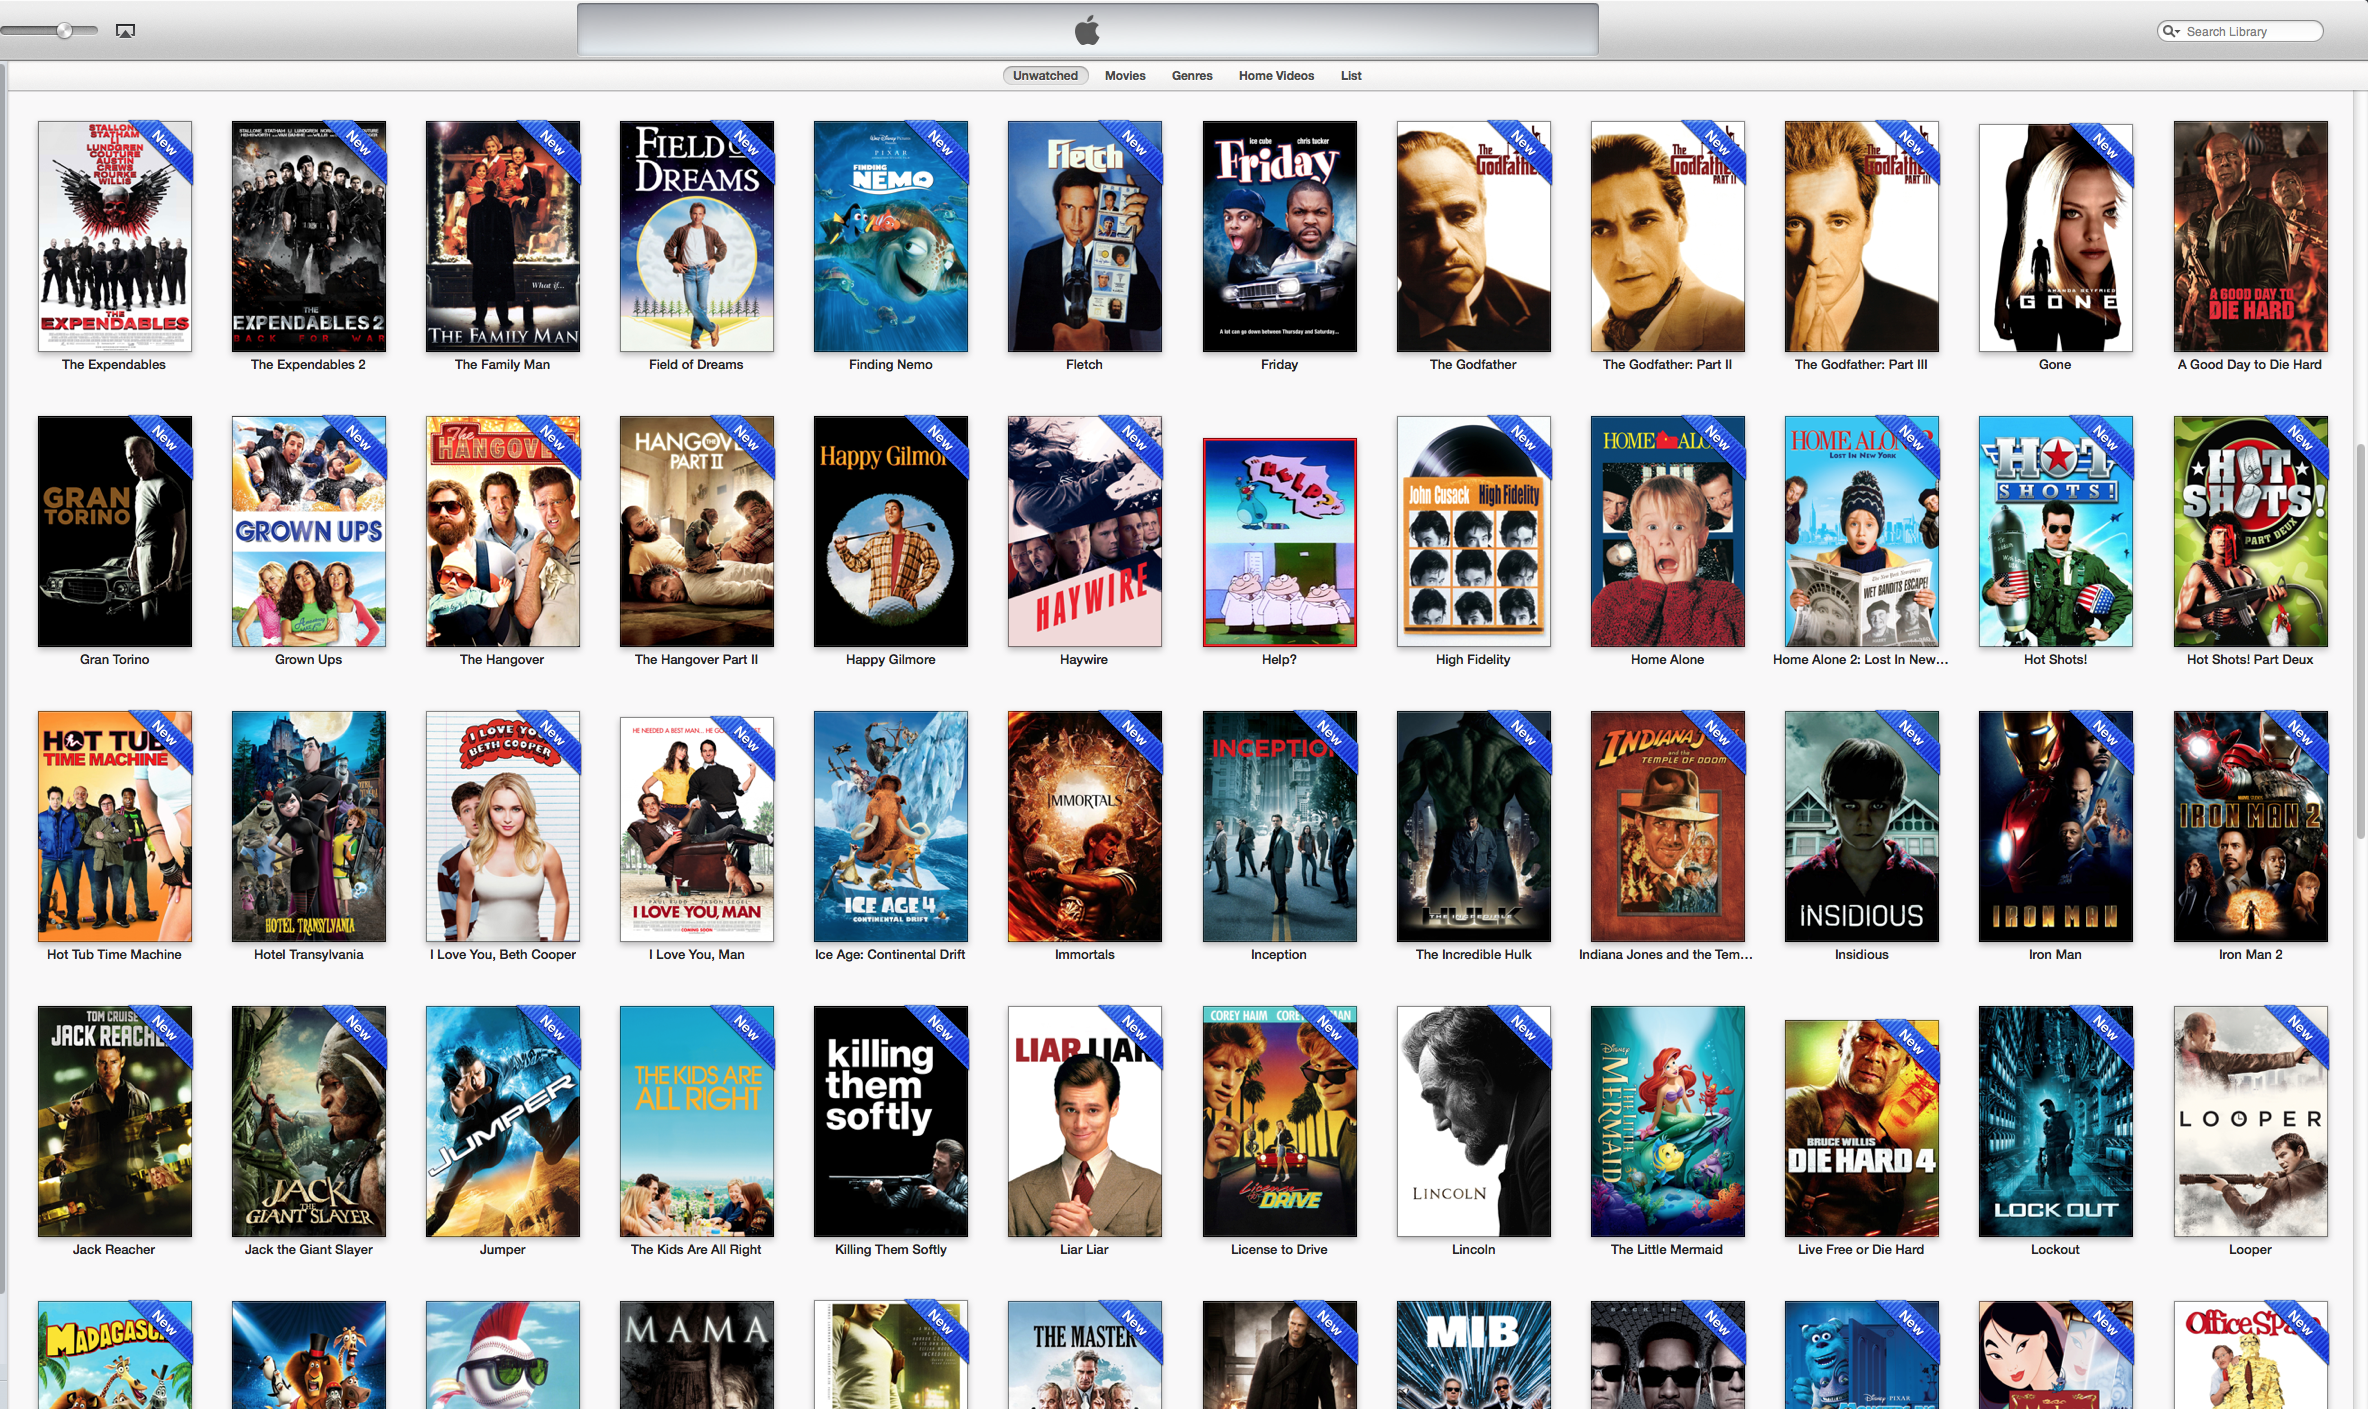Click the Gone movie poster

tap(2056, 238)
